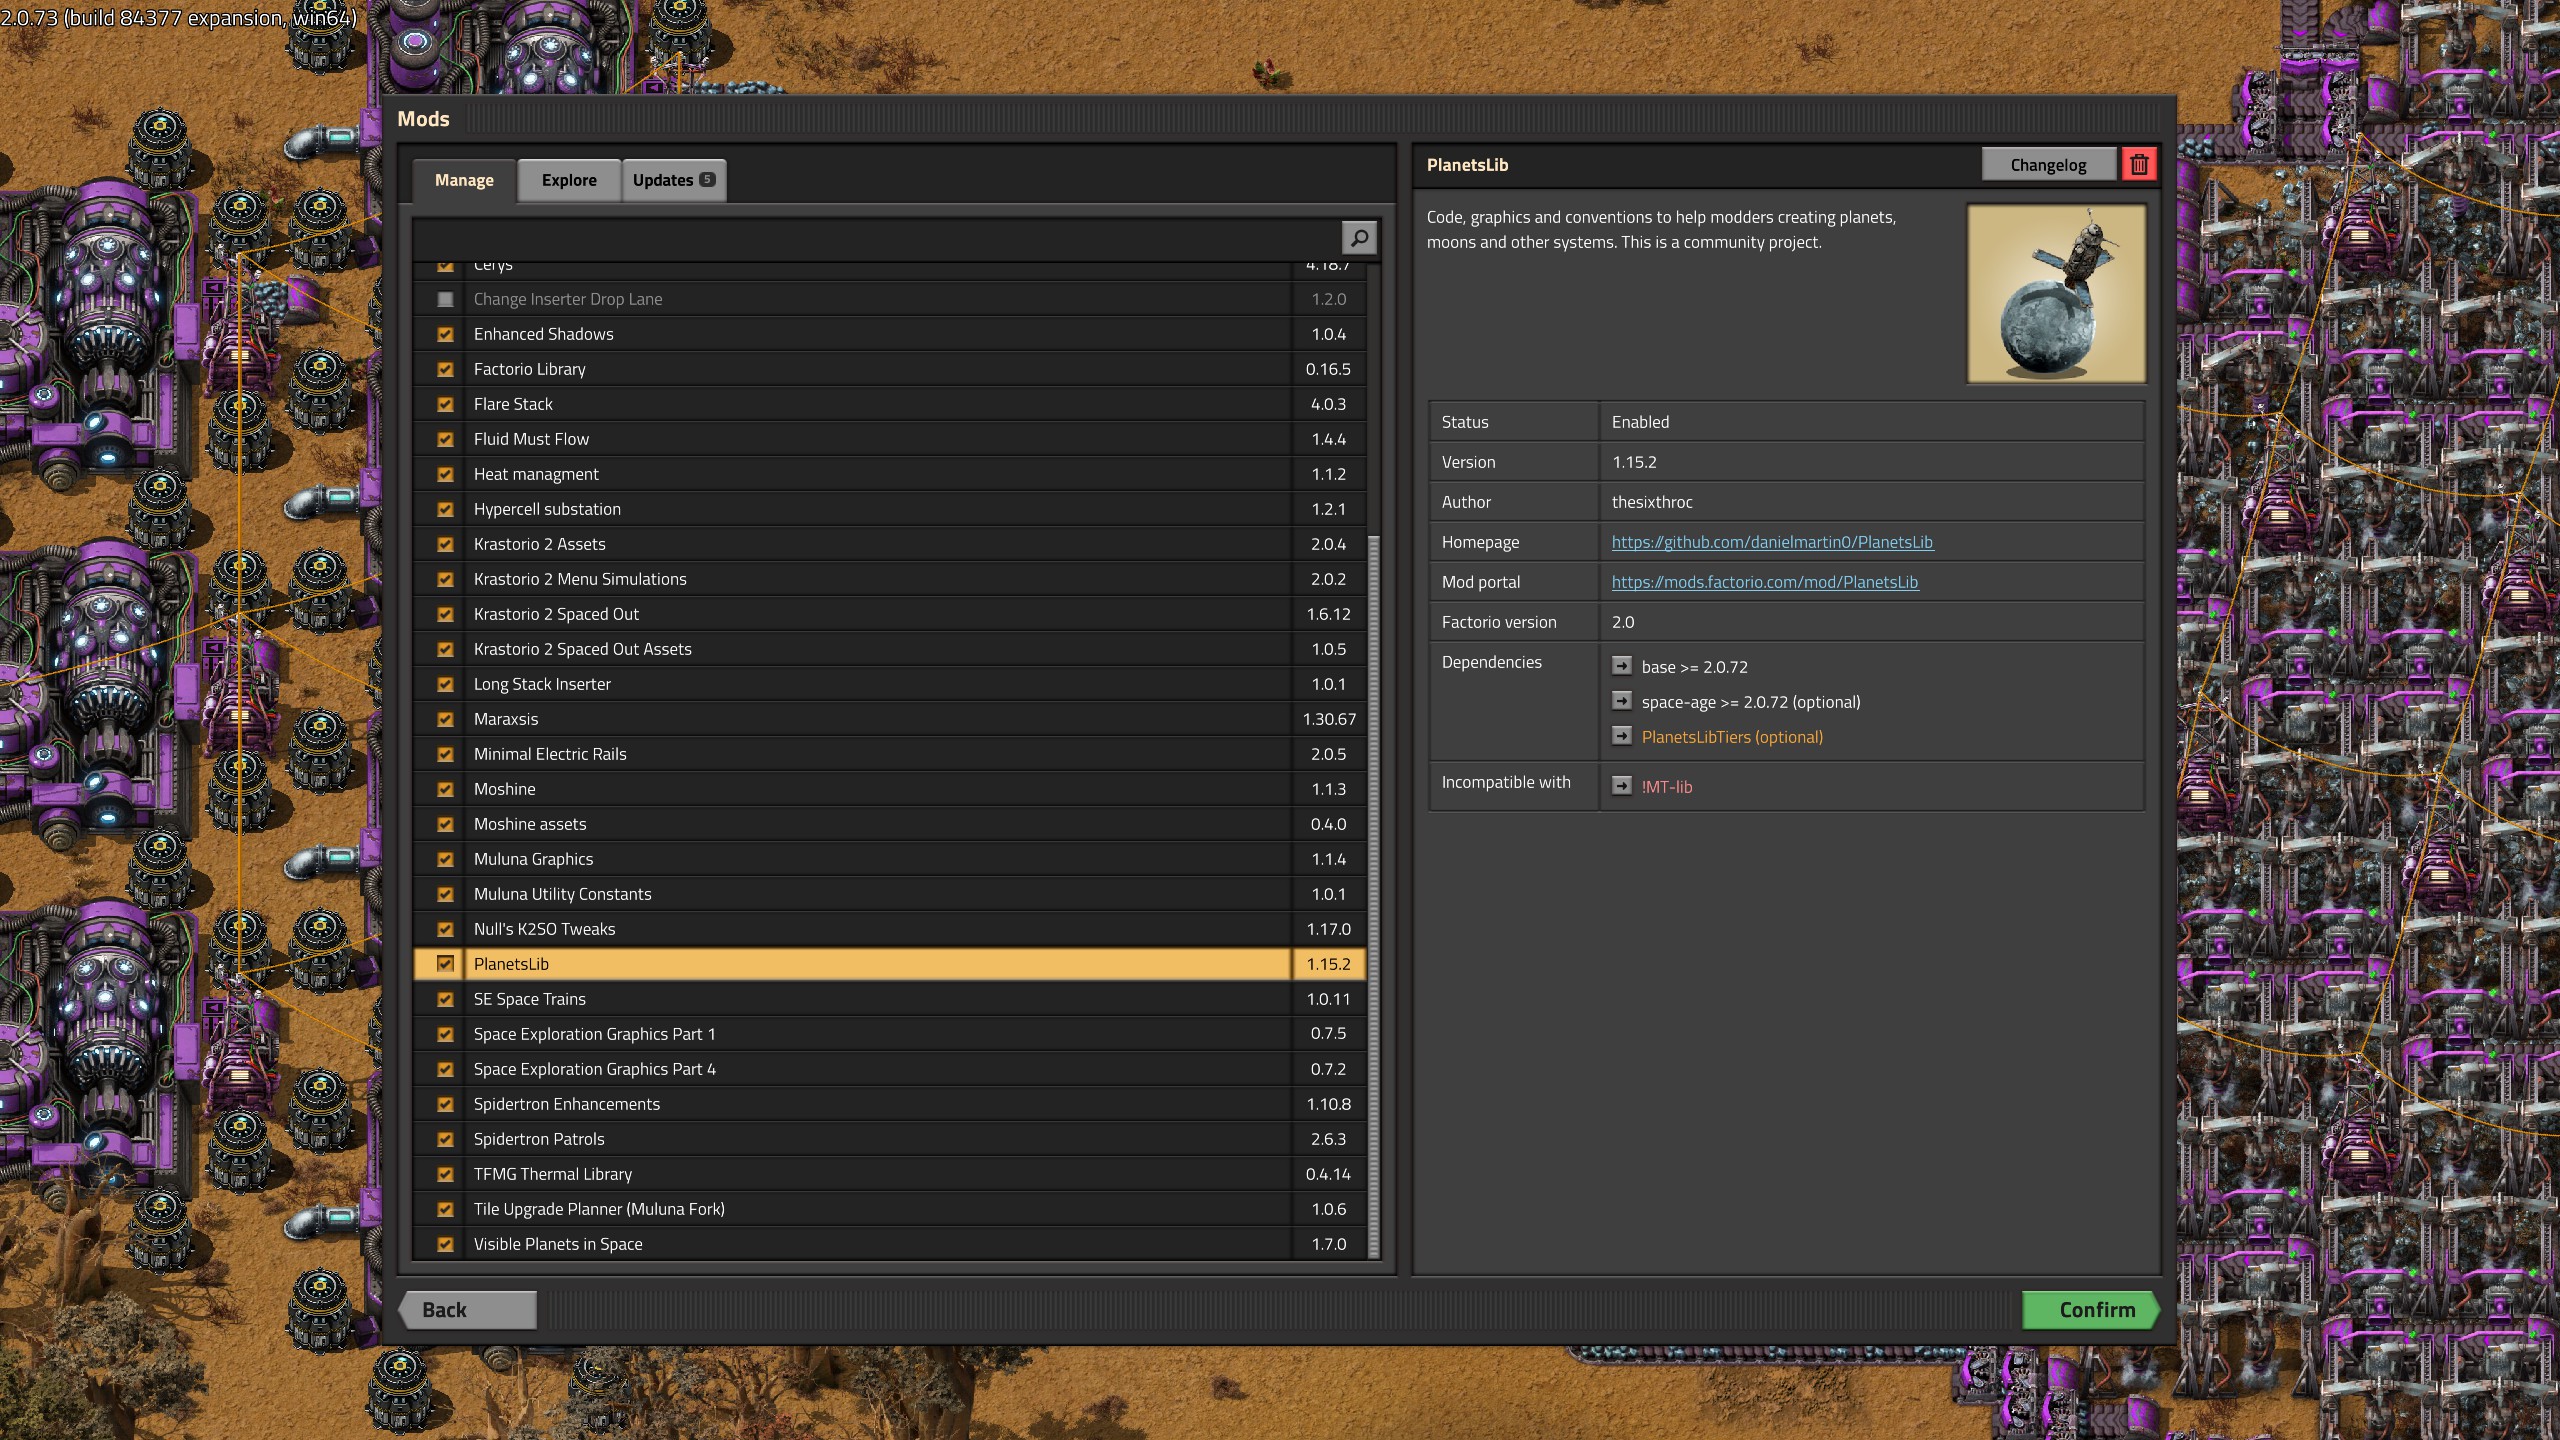Click arrow icon next to base dependency
The height and width of the screenshot is (1440, 2560).
click(x=1621, y=666)
